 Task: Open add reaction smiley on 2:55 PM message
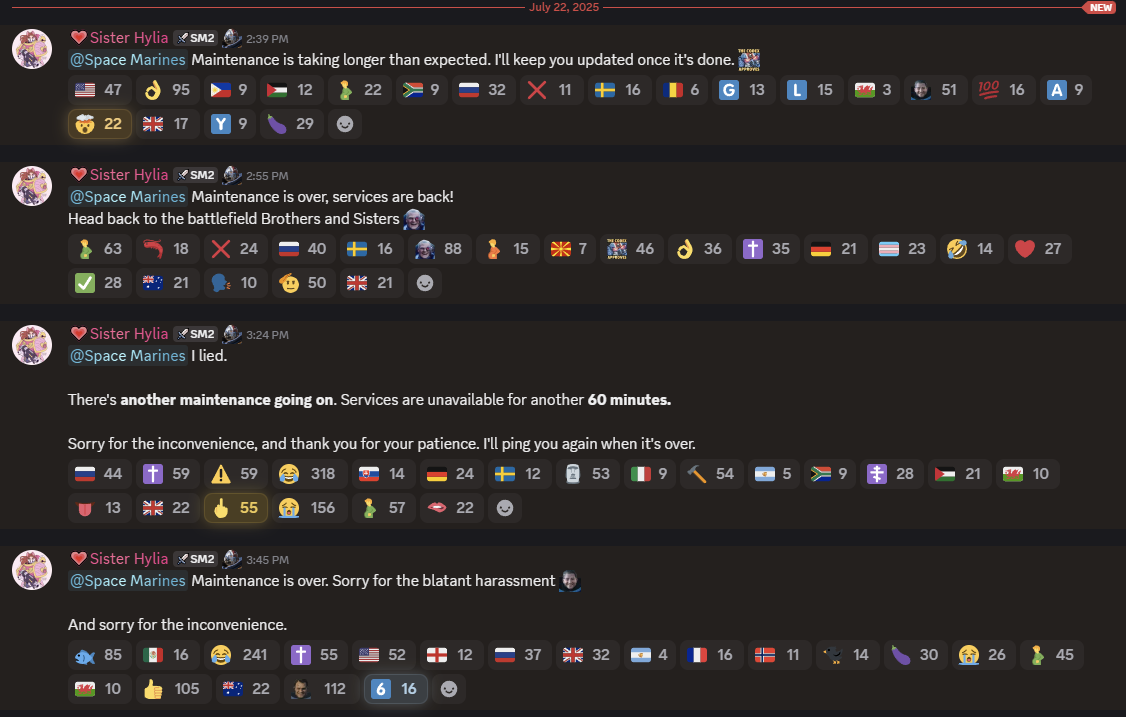(424, 282)
